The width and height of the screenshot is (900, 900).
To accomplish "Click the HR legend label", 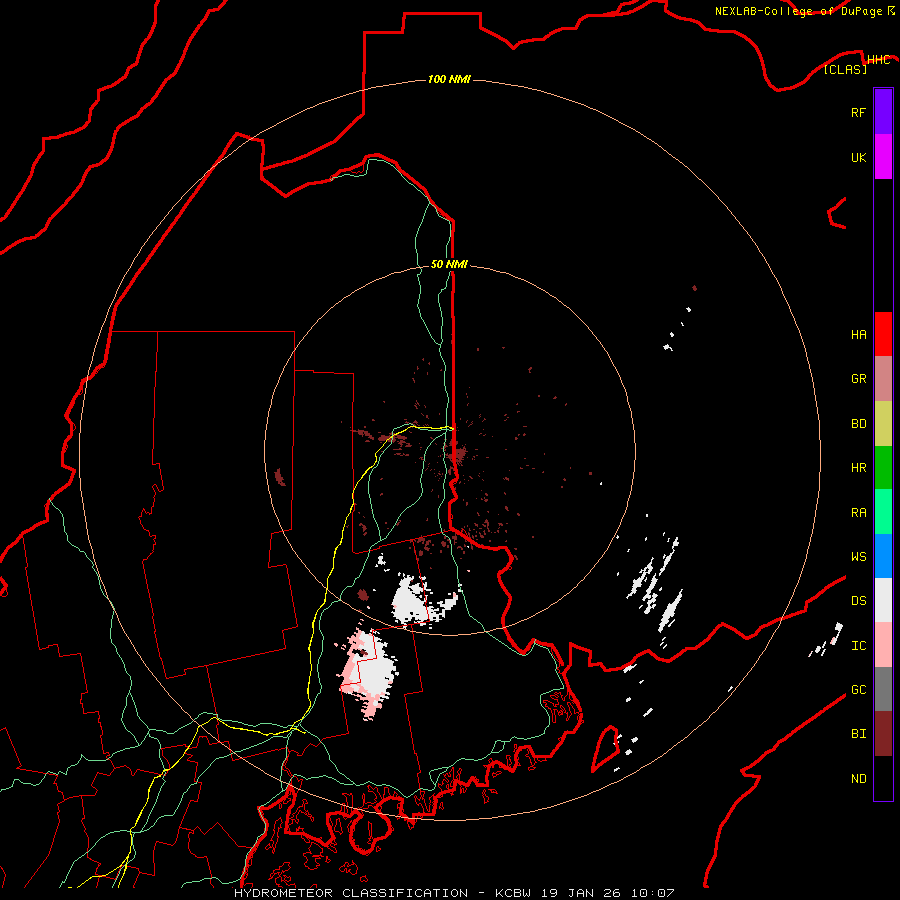I will (x=858, y=468).
